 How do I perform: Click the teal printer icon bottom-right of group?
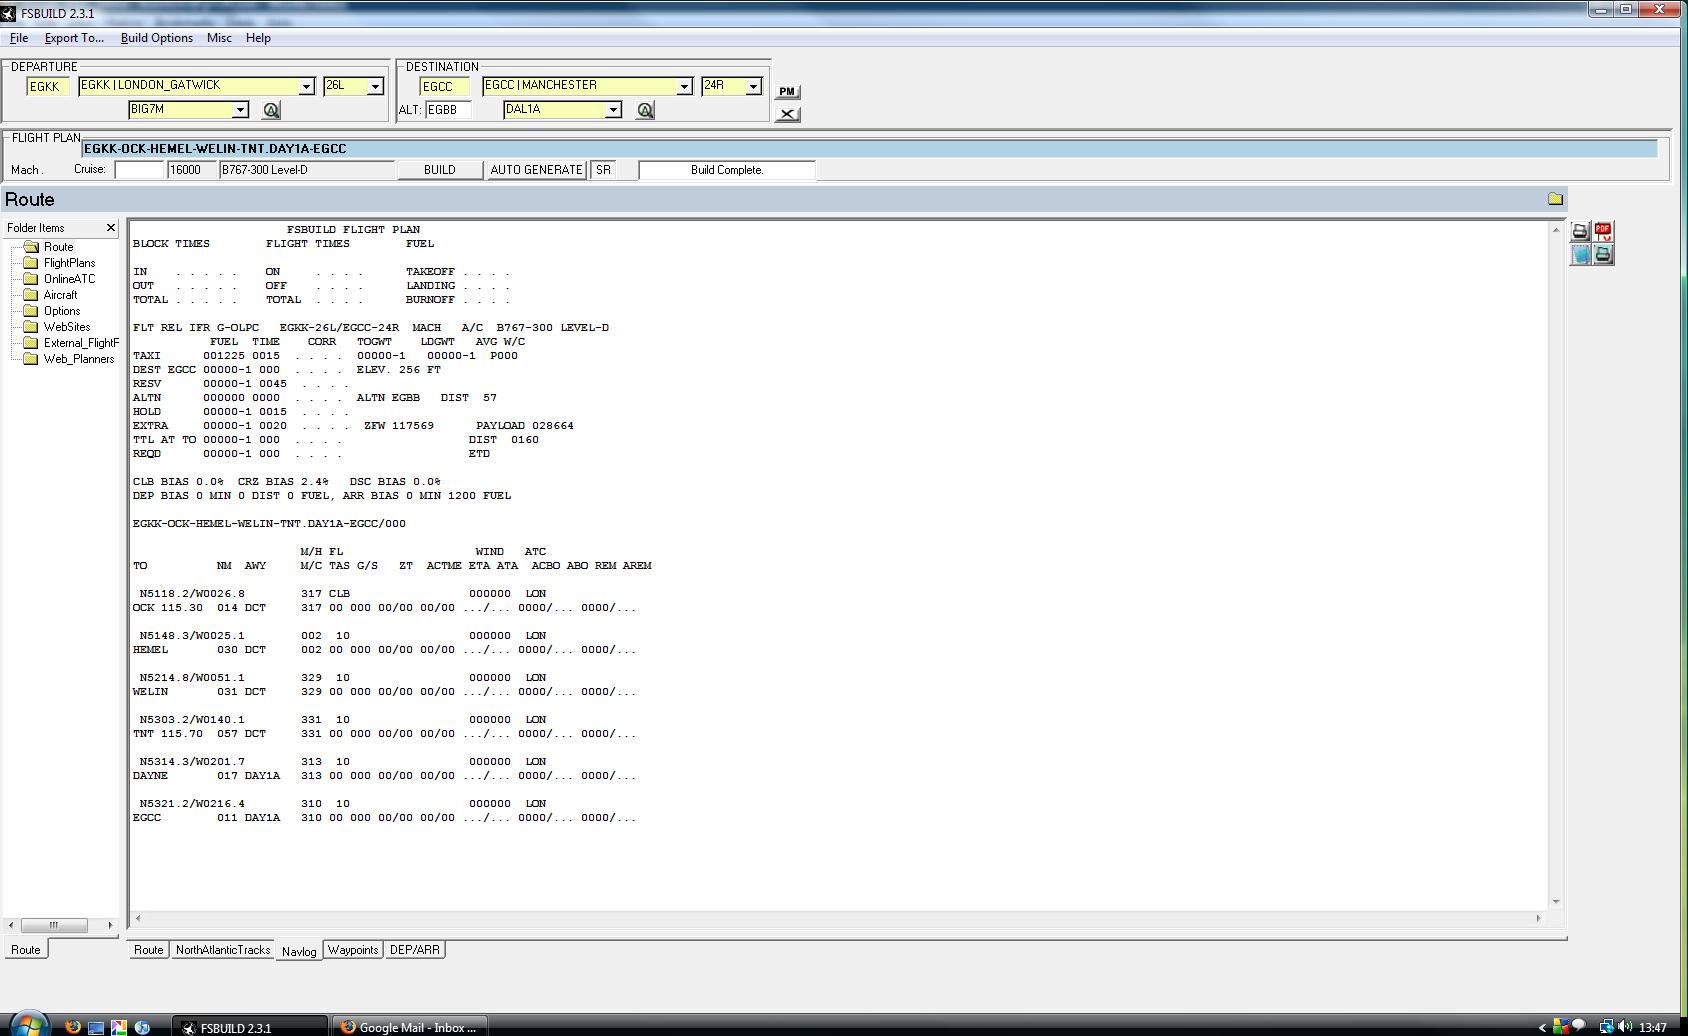1603,255
